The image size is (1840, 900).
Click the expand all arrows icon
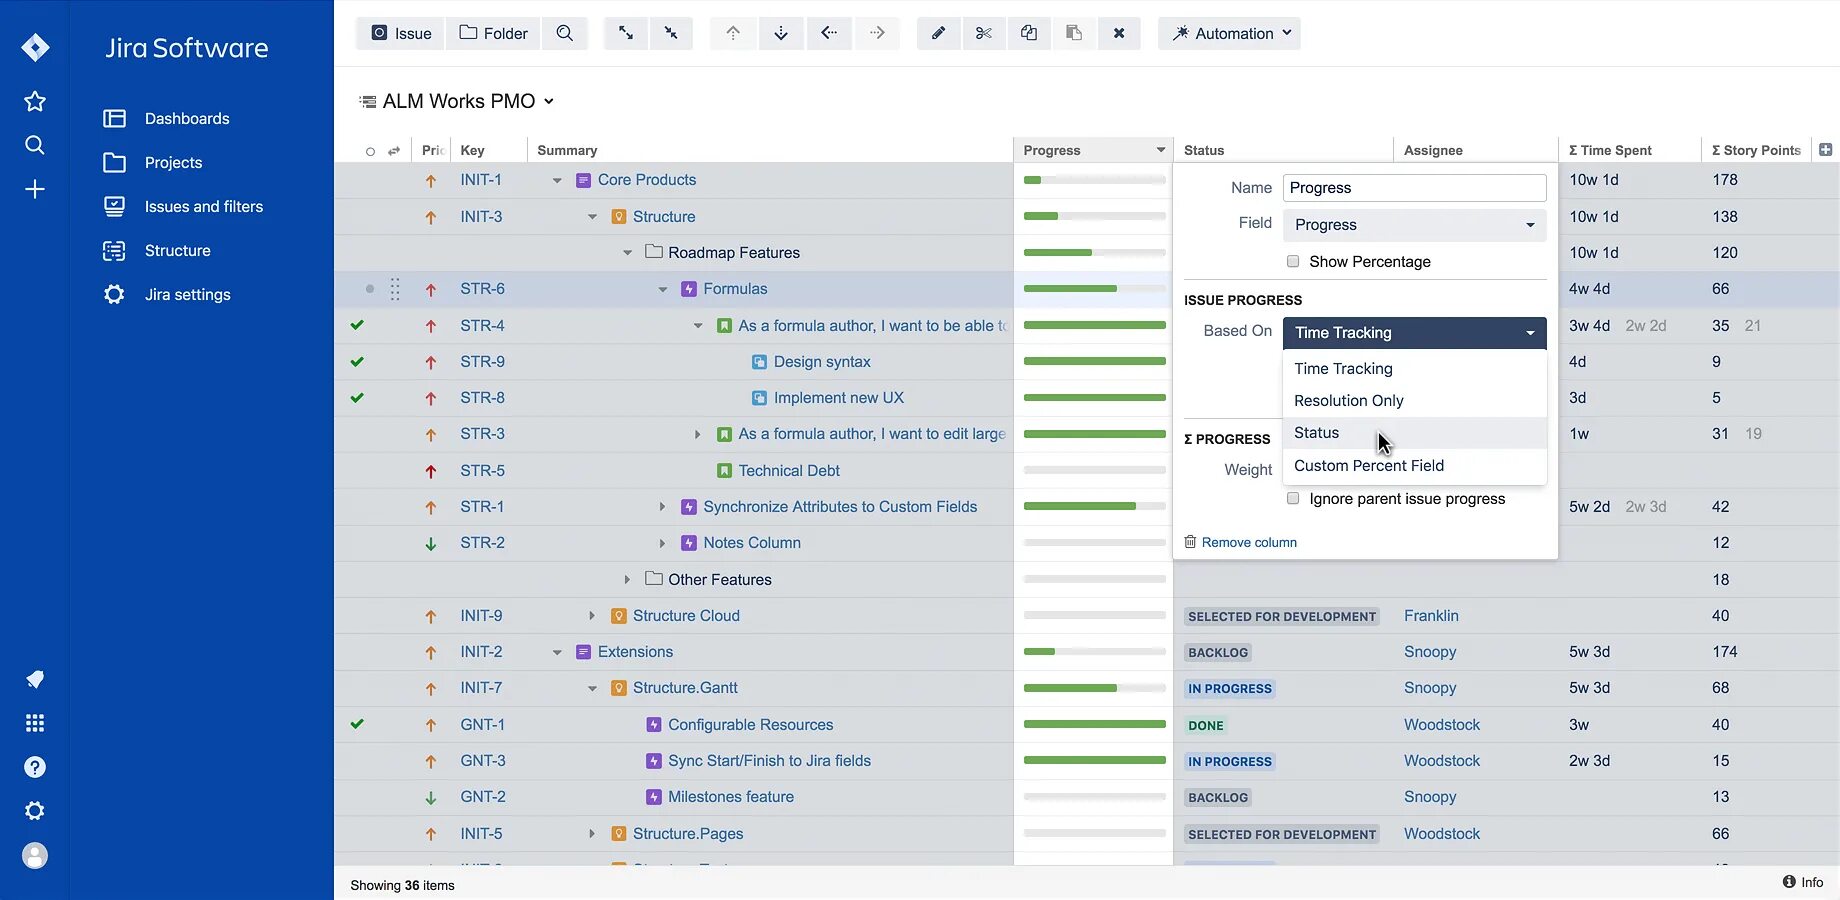(x=626, y=33)
